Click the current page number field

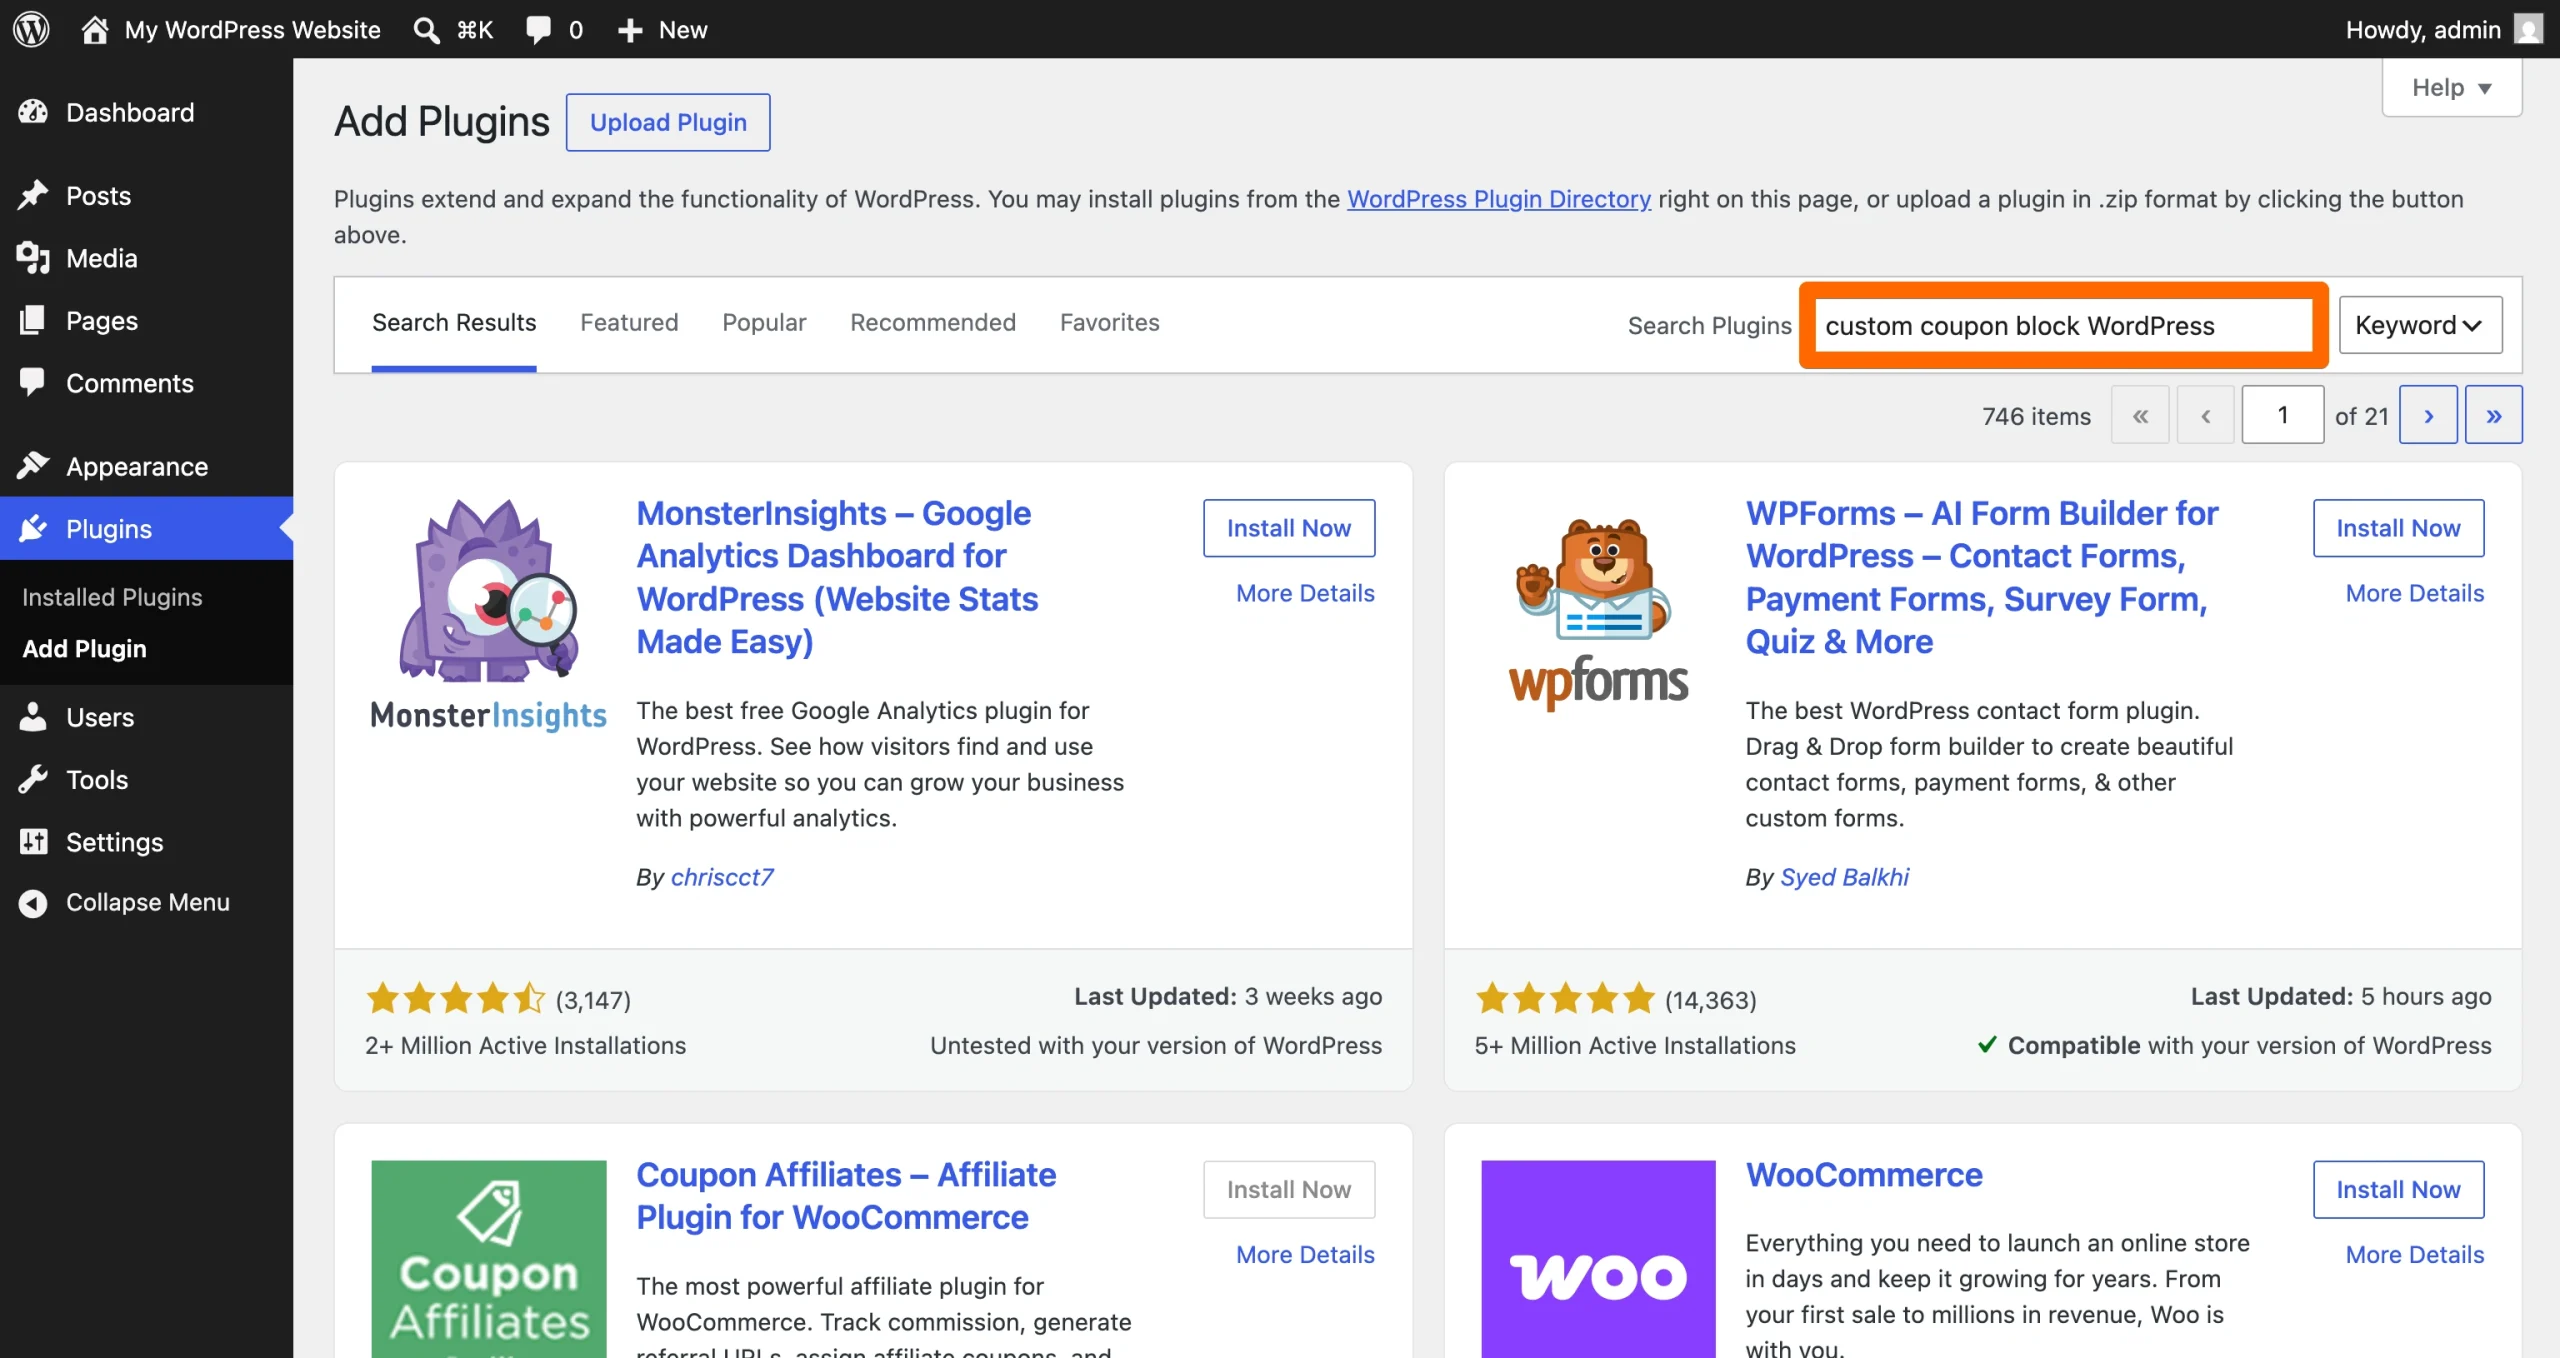pyautogui.click(x=2283, y=415)
